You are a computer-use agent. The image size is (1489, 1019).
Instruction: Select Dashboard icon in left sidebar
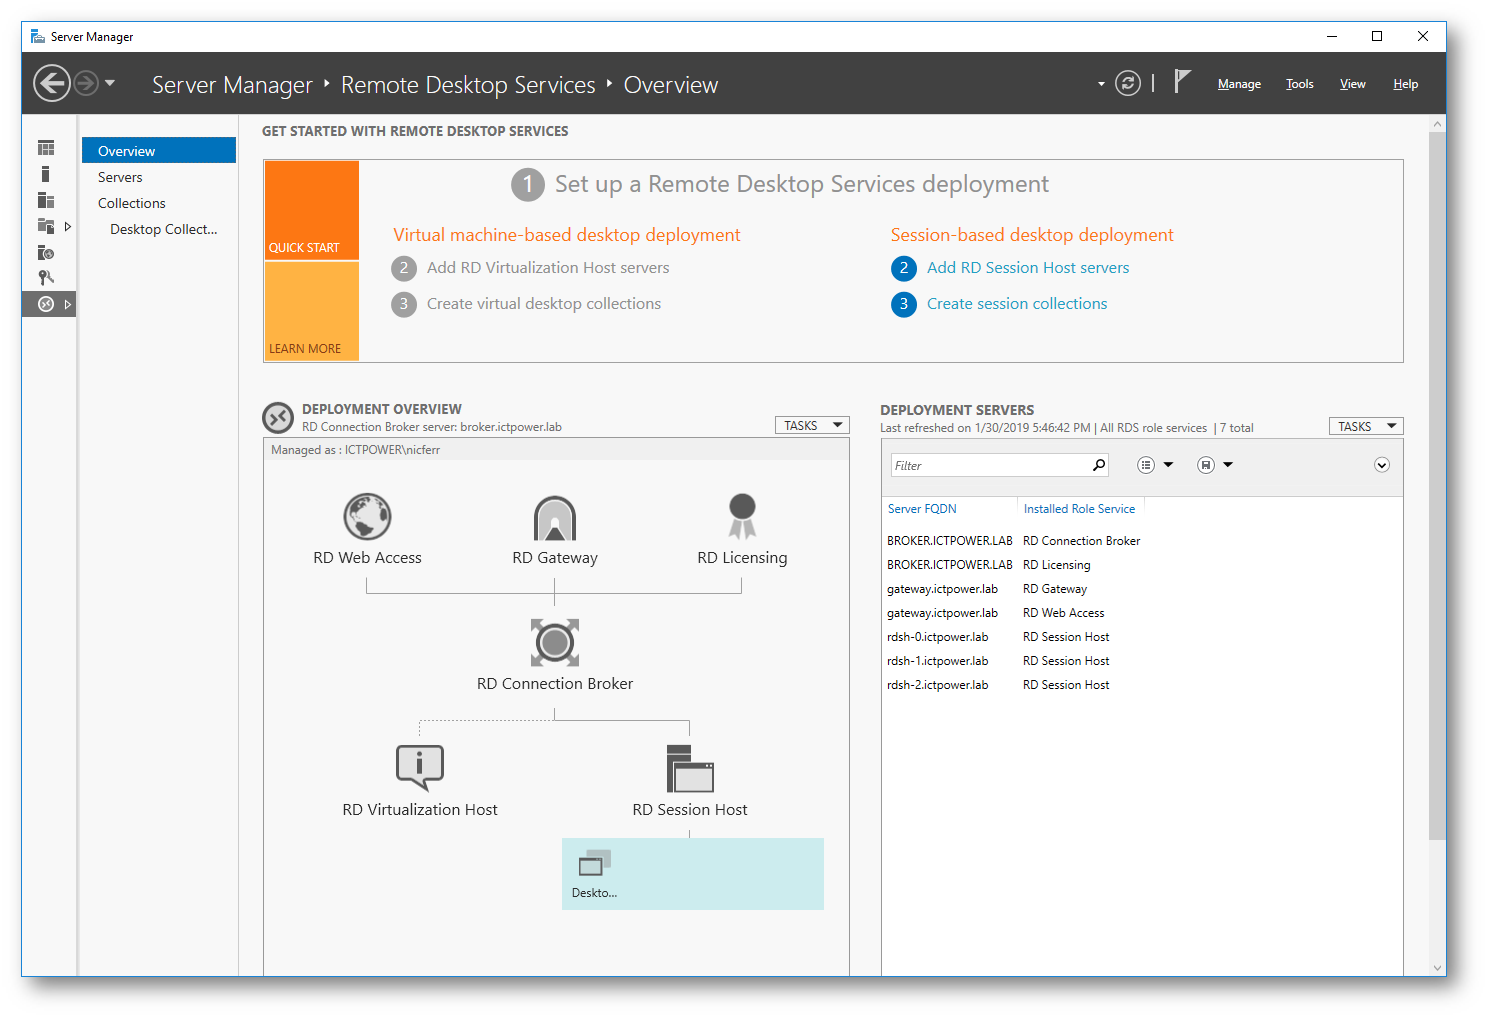pos(46,148)
